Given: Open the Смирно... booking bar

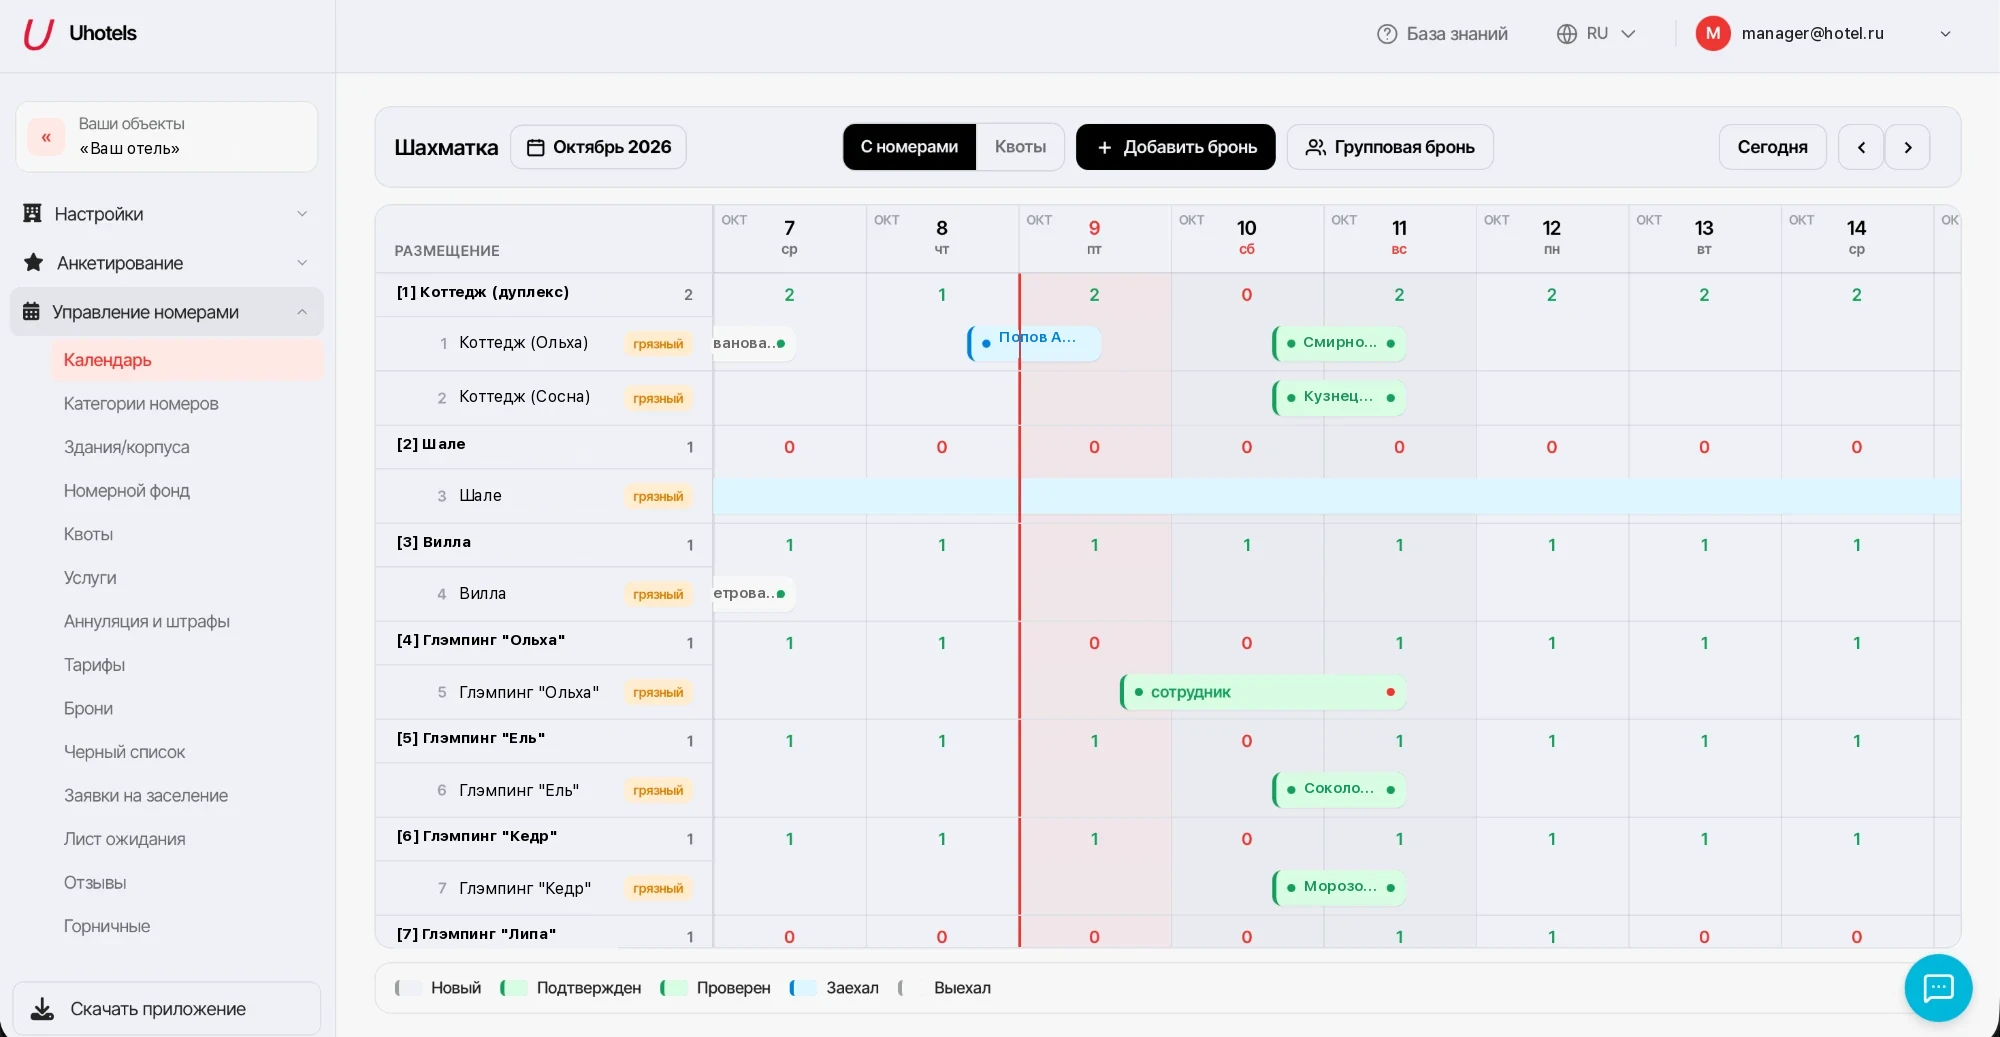Looking at the screenshot, I should 1339,343.
